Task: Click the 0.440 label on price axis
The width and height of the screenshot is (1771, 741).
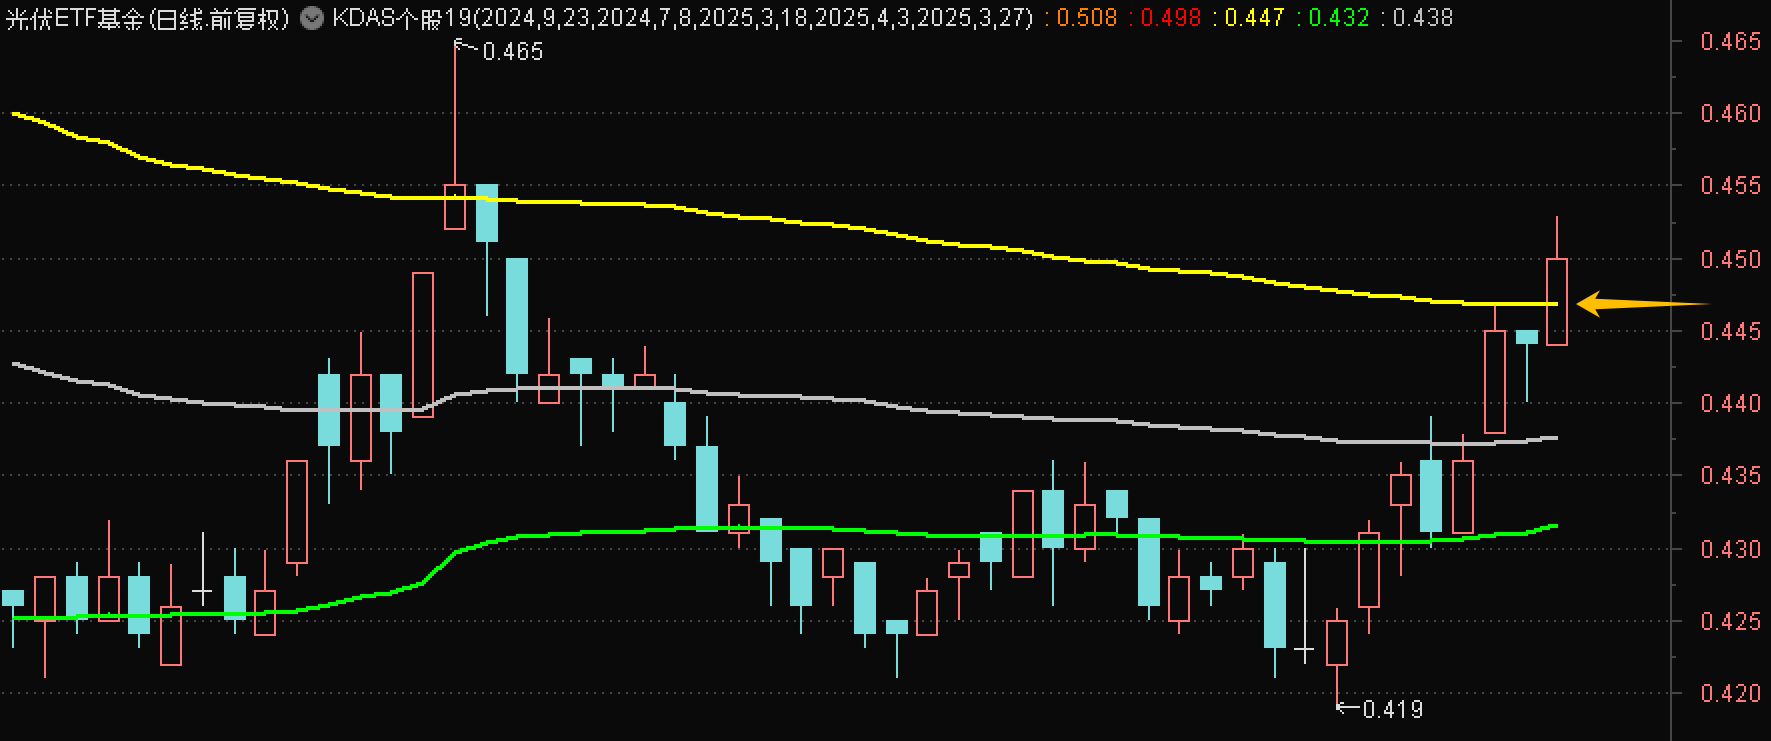Action: (1731, 404)
